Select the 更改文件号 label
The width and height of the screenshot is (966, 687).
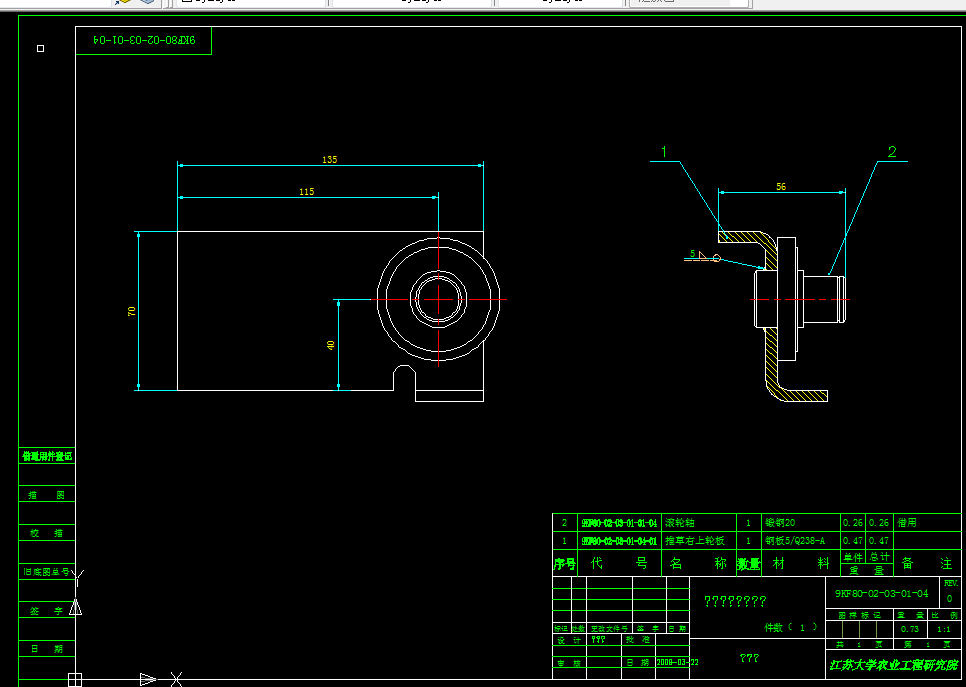tap(609, 629)
